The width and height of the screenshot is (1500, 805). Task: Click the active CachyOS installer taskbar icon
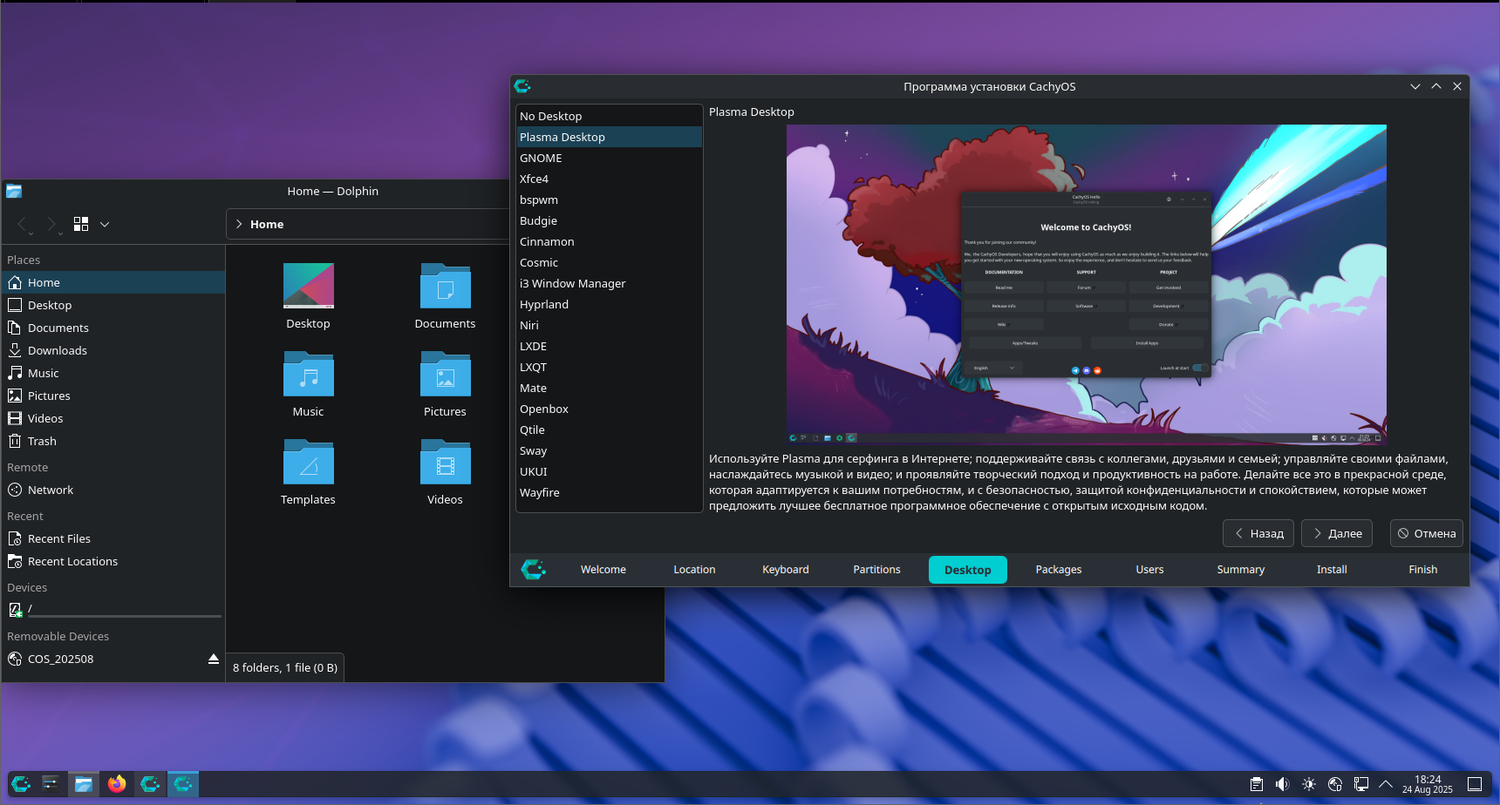coord(183,784)
